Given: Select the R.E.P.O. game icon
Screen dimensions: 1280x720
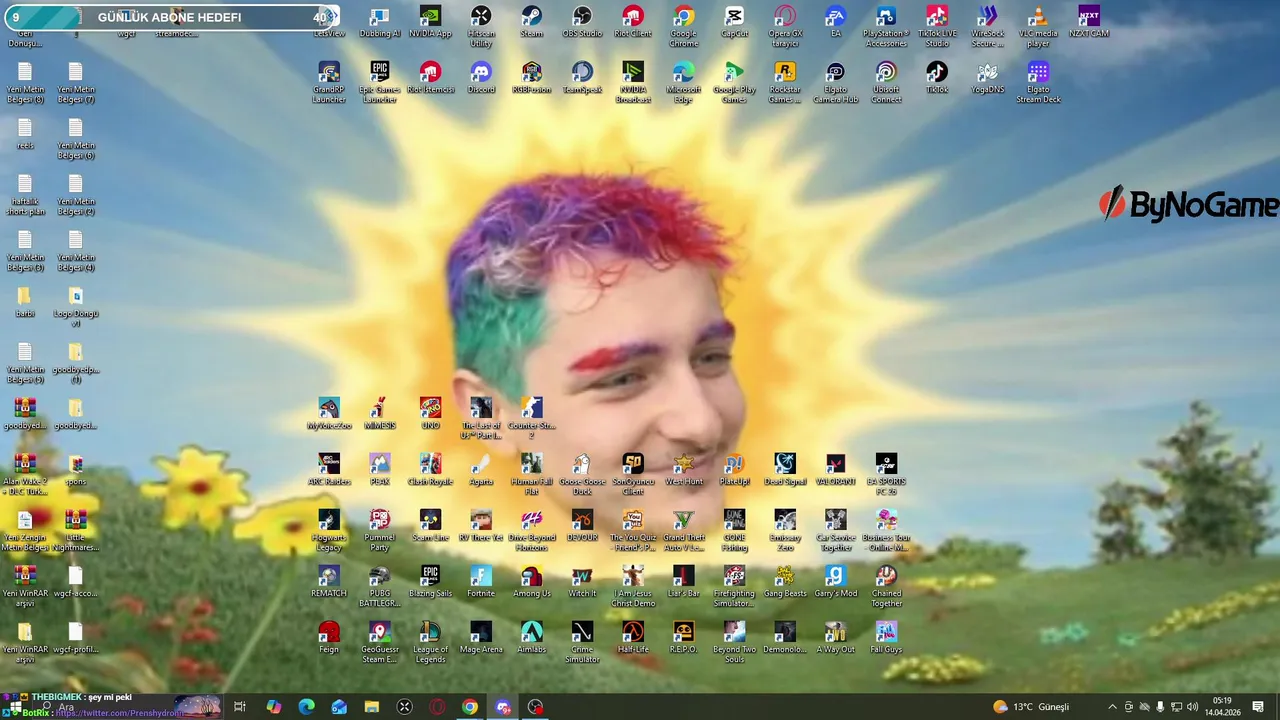Looking at the screenshot, I should click(683, 638).
